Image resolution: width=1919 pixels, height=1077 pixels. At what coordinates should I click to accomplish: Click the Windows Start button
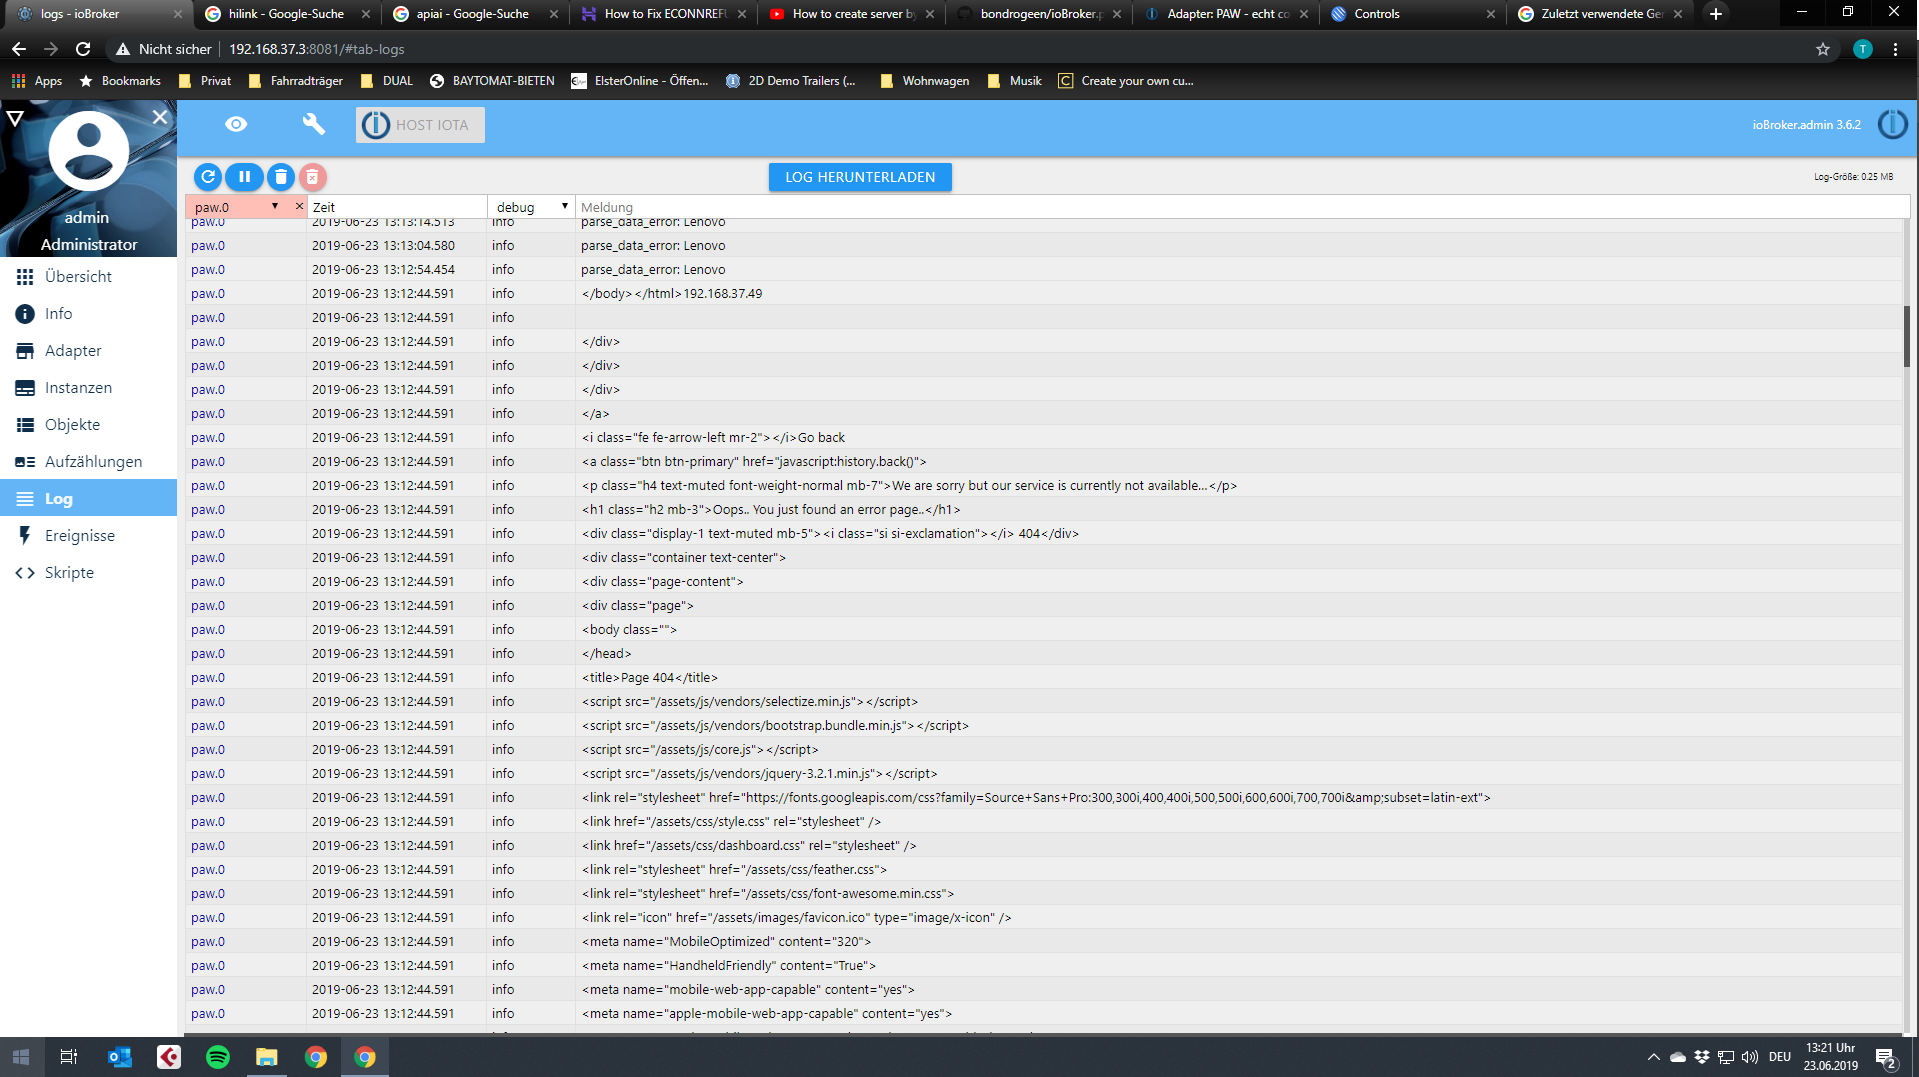pos(21,1057)
